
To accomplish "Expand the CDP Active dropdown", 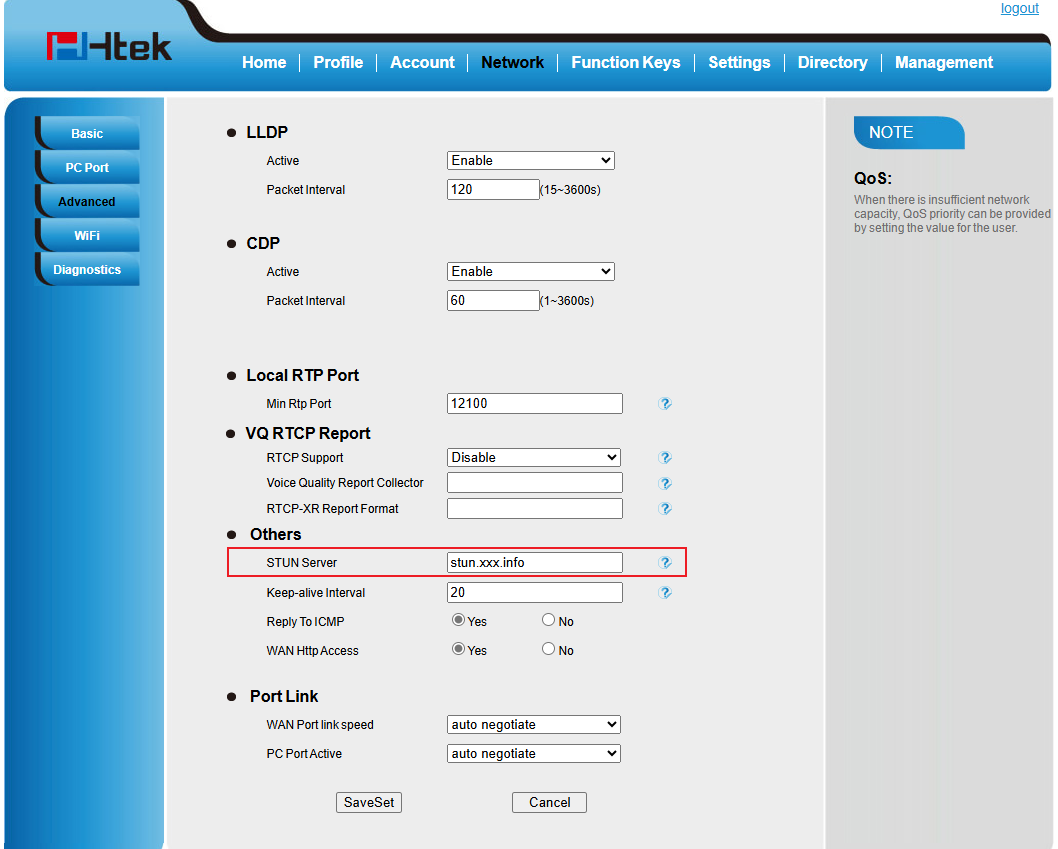I will point(530,272).
